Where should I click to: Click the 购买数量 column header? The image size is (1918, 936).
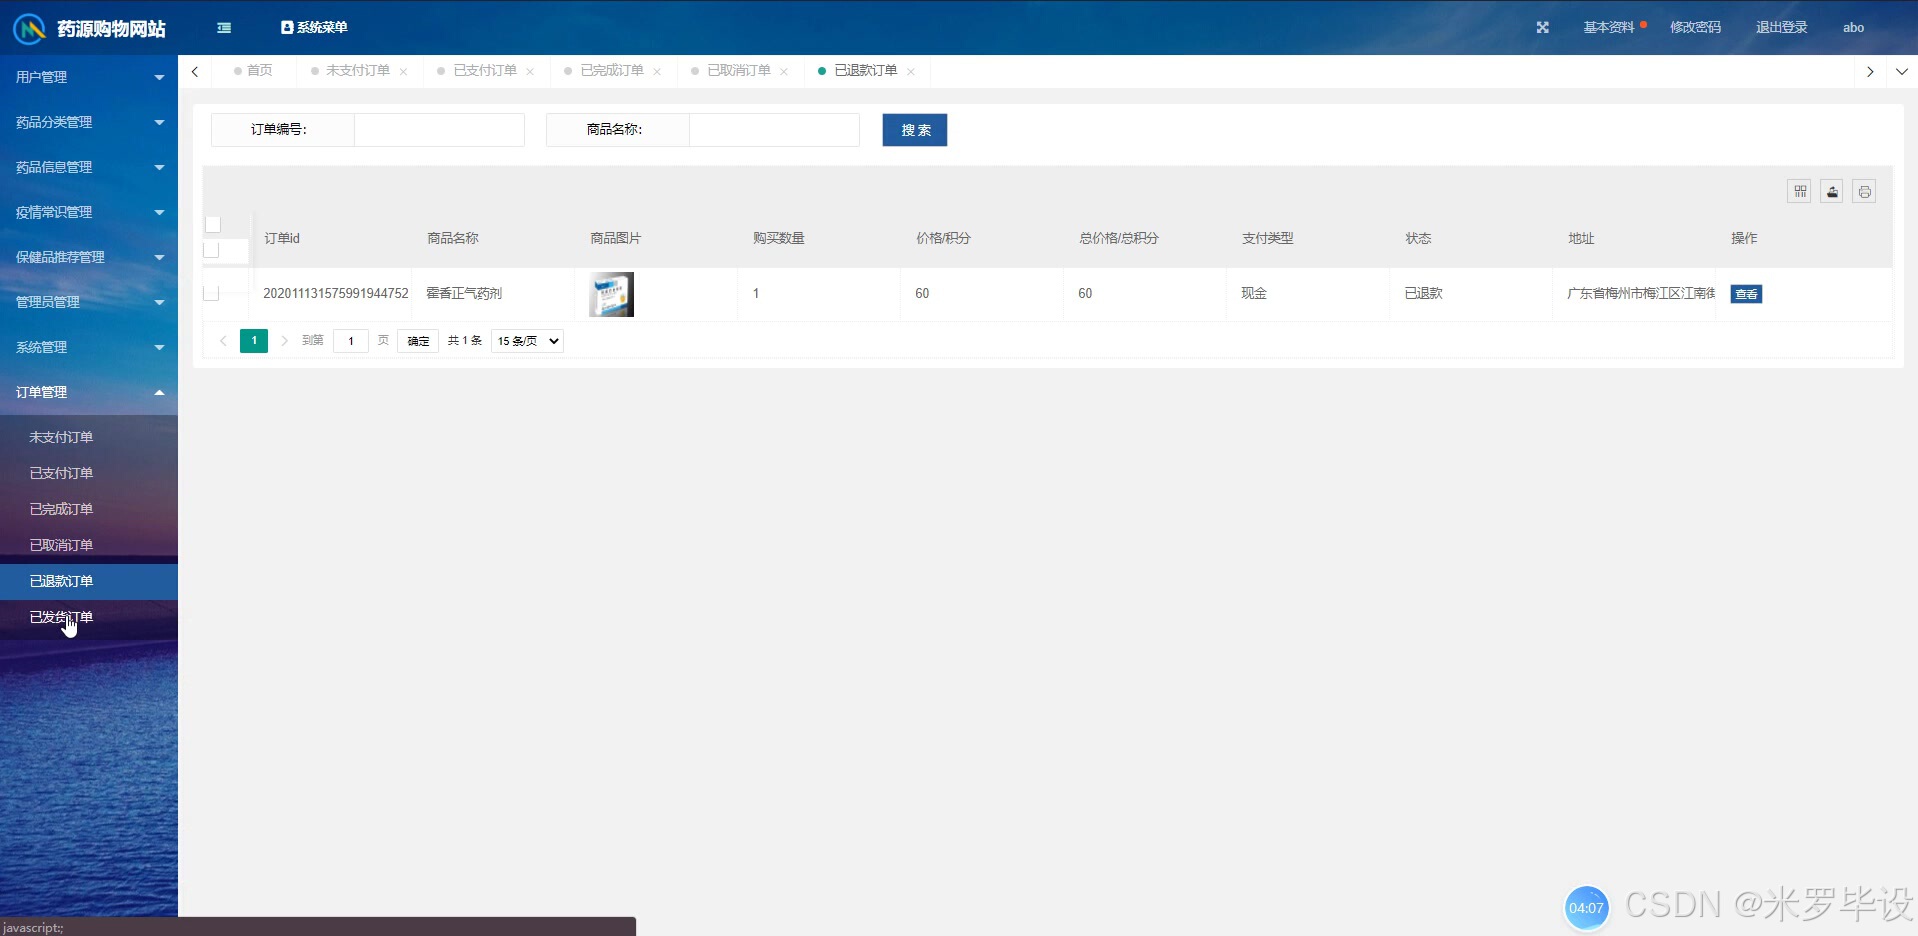coord(779,238)
